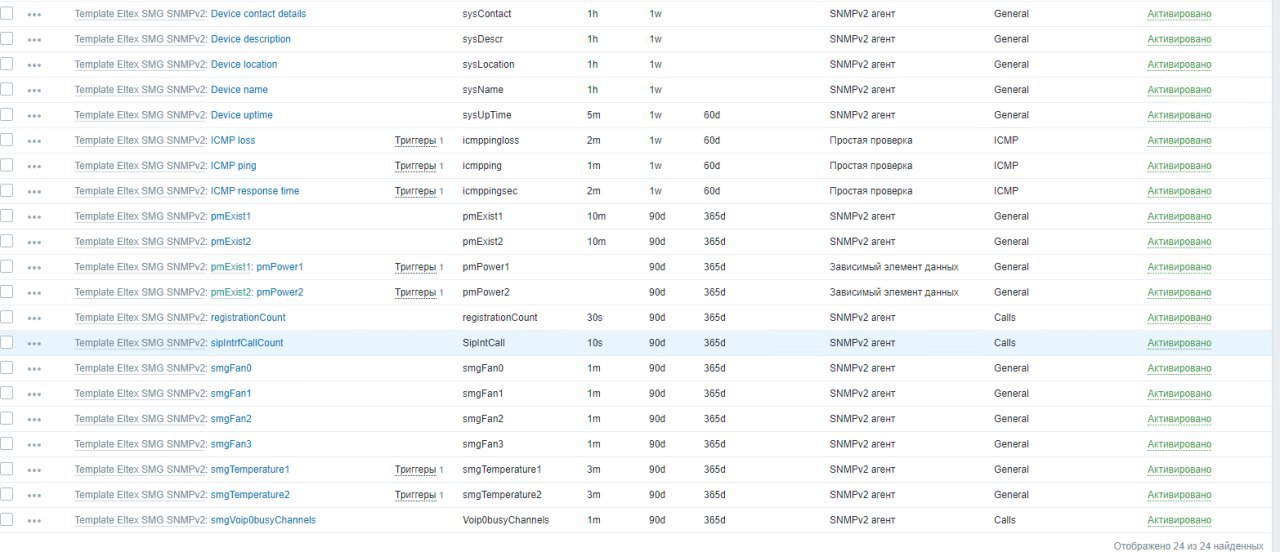Viewport: 1280px width, 552px height.
Task: Open the three-dot menu for smgFan3
Action: click(x=34, y=445)
